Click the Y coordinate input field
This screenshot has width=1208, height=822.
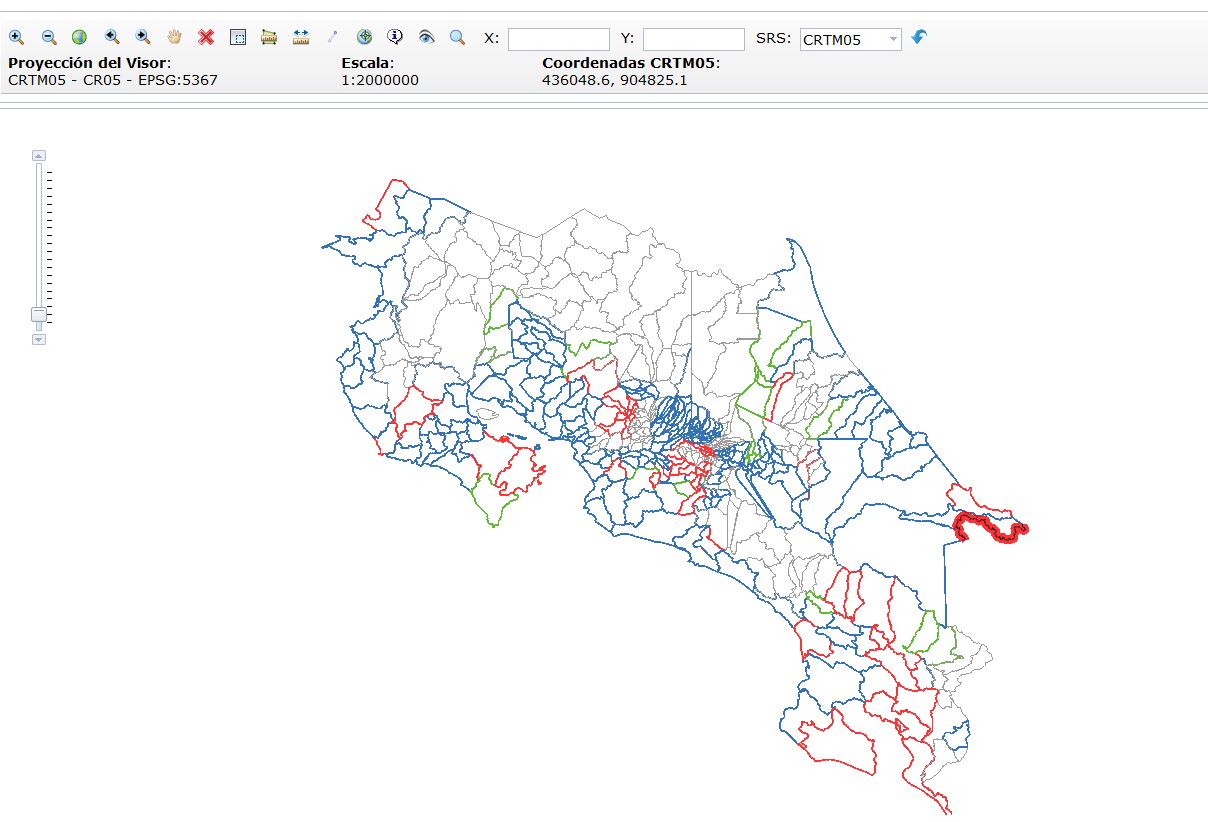pos(693,40)
